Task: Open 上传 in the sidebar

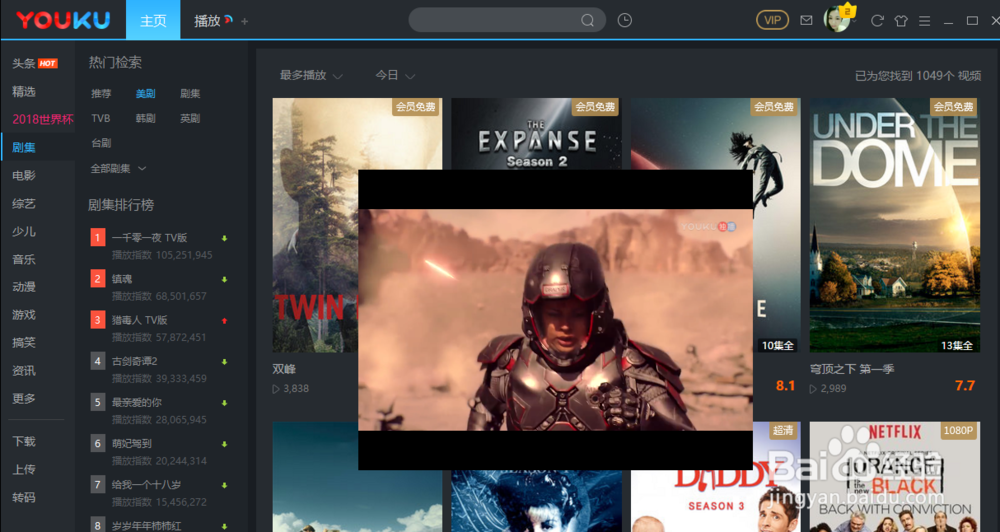Action: tap(24, 469)
